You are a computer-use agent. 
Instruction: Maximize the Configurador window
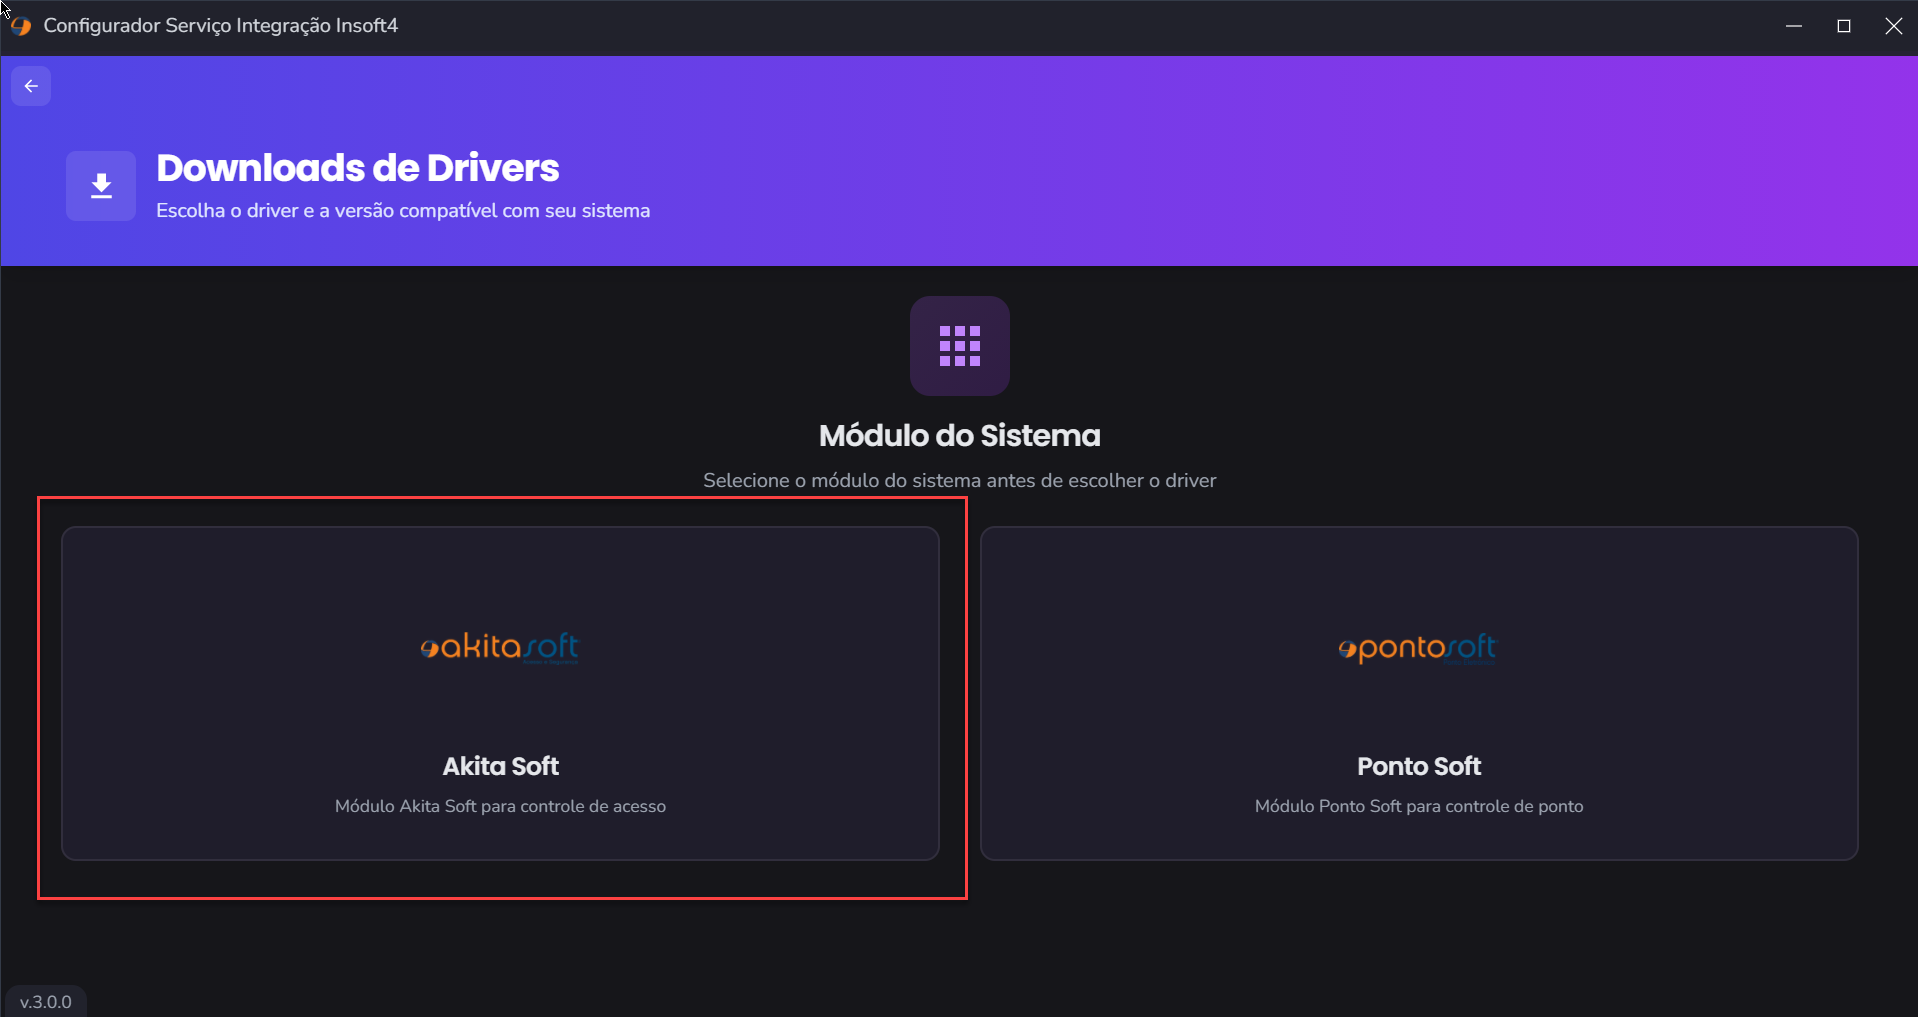[x=1843, y=26]
